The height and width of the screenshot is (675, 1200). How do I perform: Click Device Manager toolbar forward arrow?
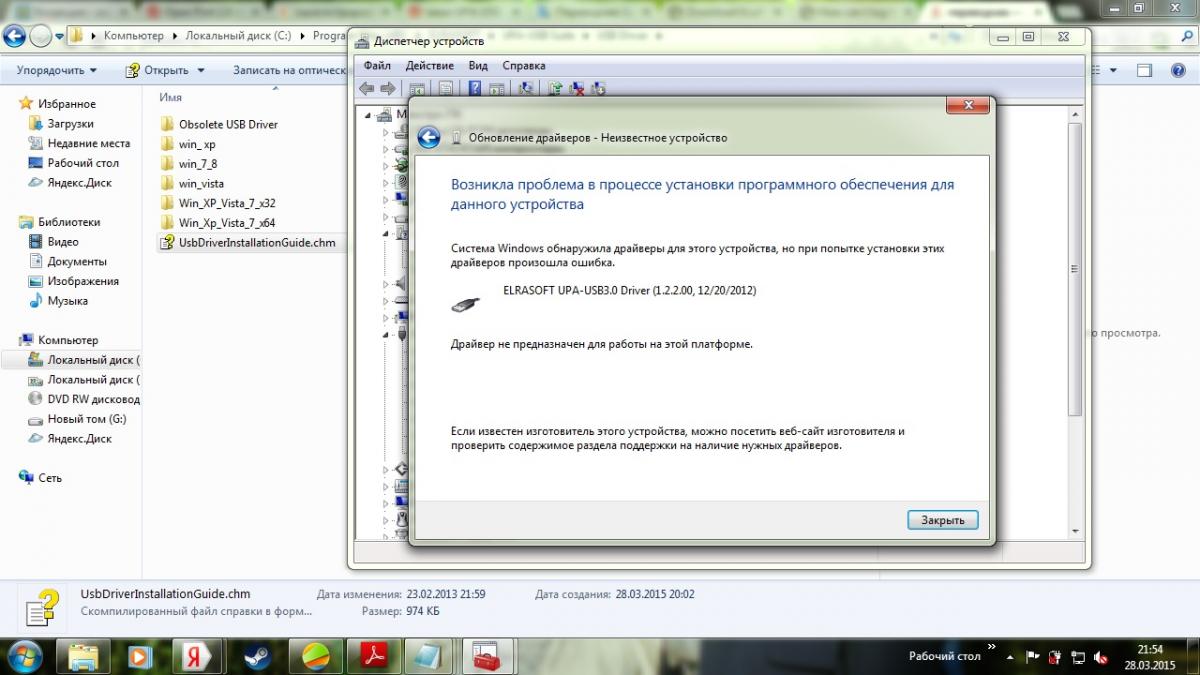tap(388, 88)
